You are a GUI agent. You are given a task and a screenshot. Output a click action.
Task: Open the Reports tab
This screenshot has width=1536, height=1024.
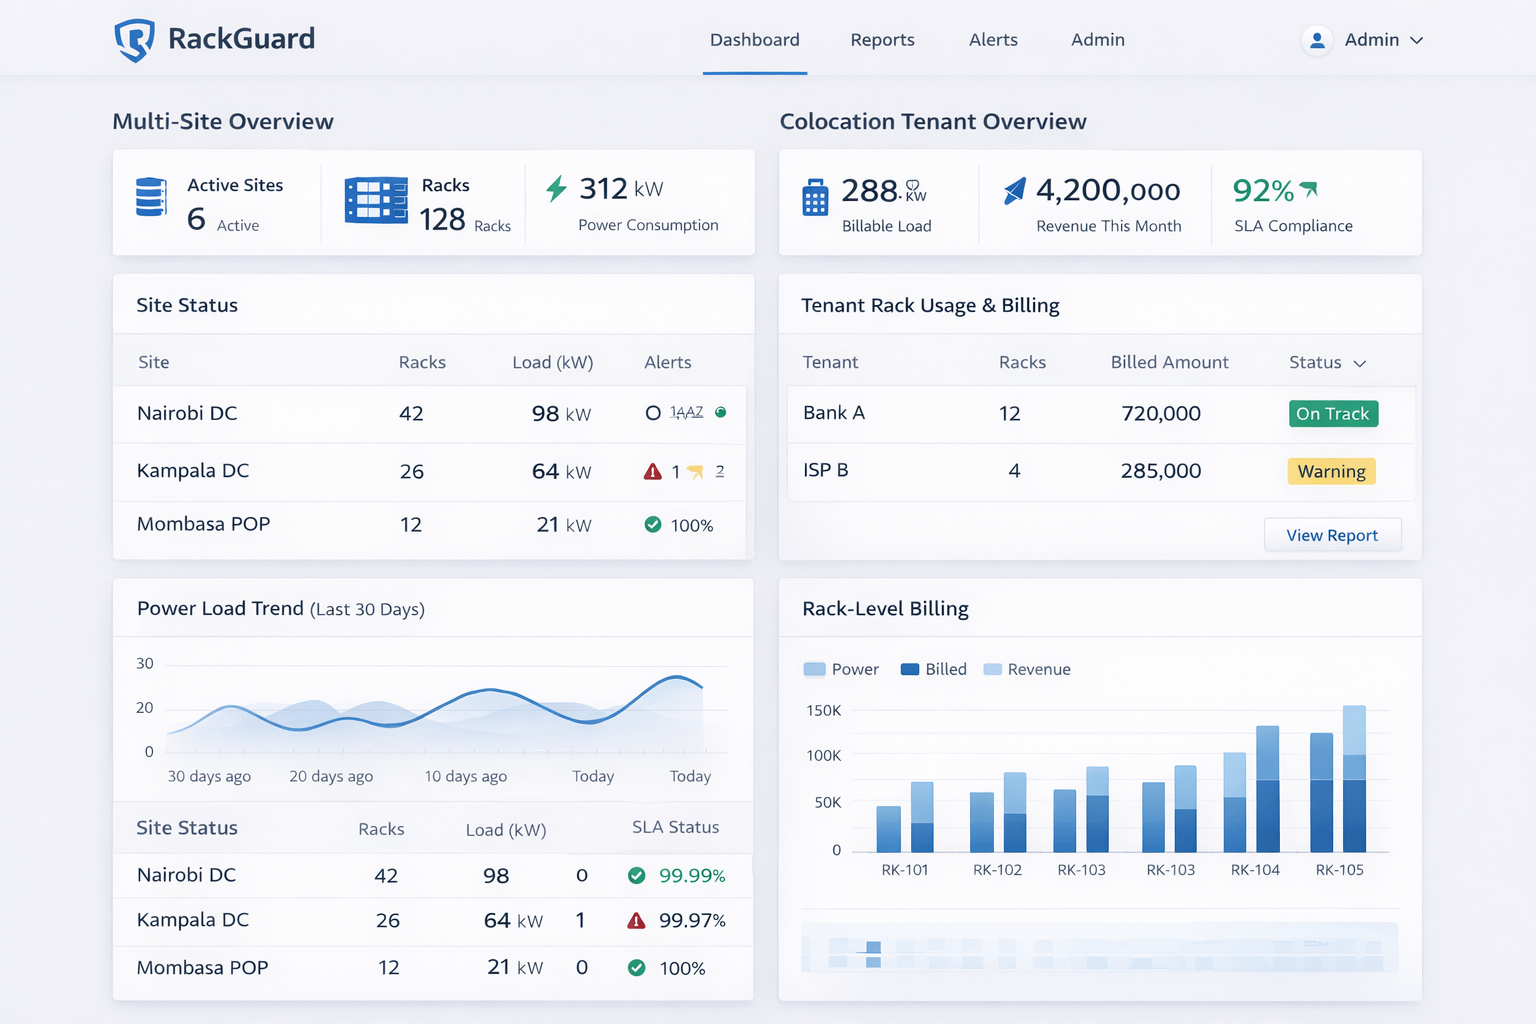point(882,40)
